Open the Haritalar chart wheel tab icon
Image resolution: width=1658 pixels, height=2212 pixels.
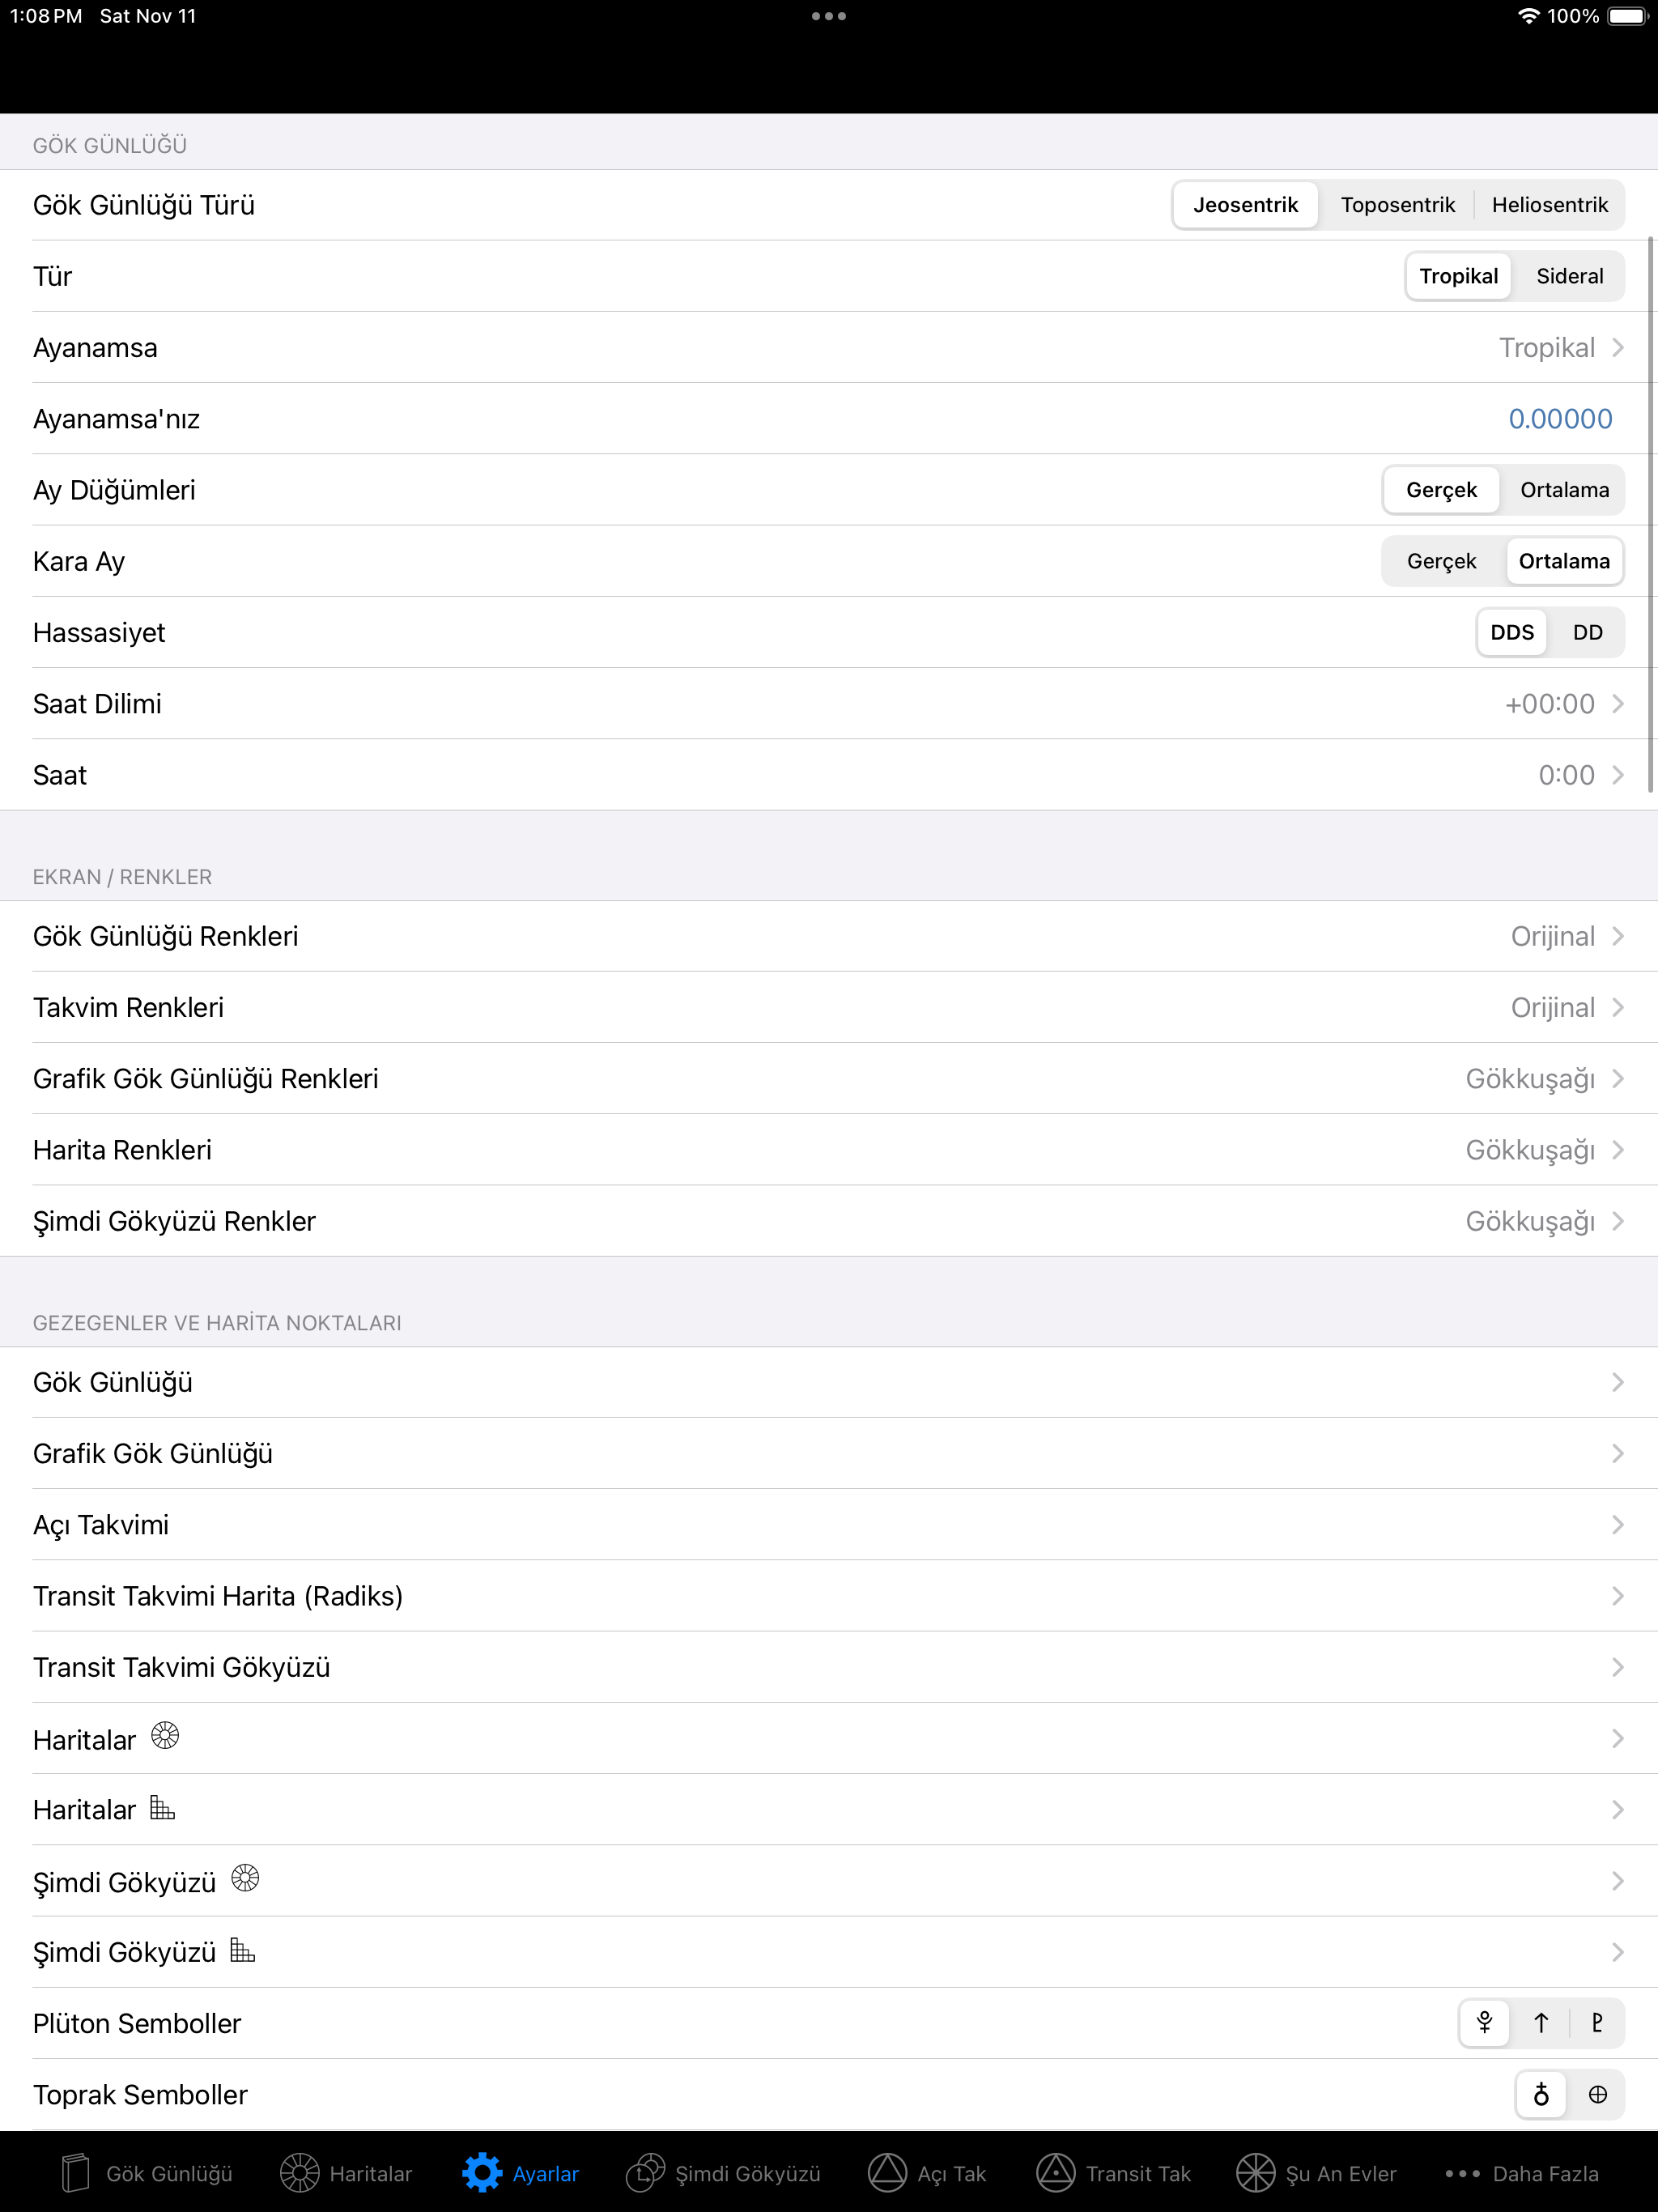pyautogui.click(x=299, y=2173)
